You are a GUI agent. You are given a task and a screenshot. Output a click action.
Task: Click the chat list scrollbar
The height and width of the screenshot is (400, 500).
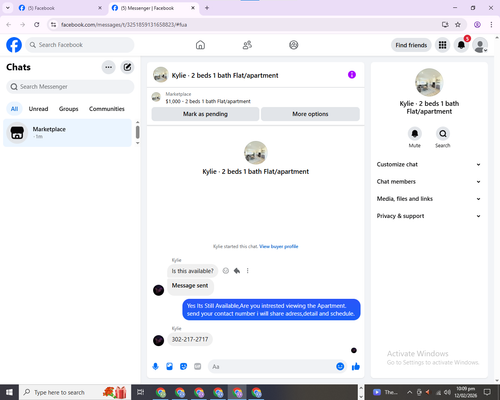(x=137, y=132)
